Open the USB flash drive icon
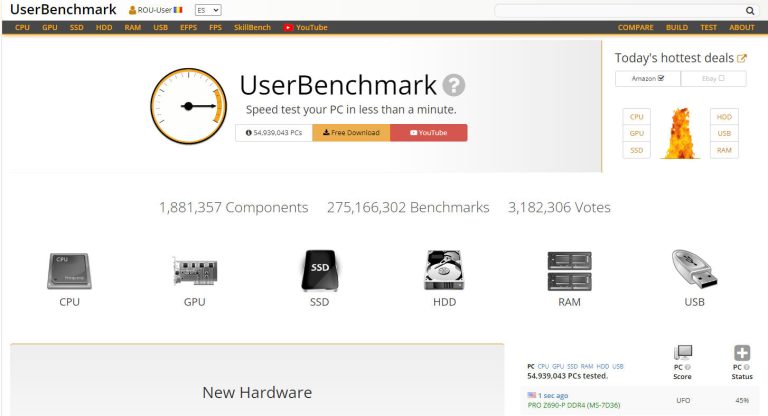768x416 pixels. click(x=694, y=269)
